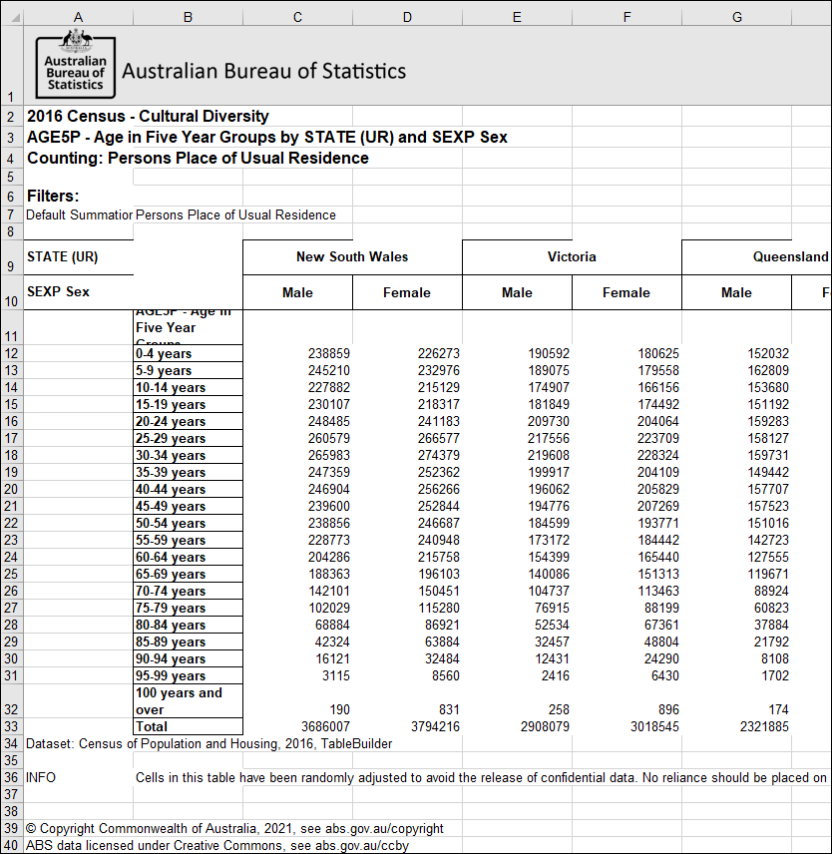Viewport: 832px width, 854px height.
Task: Select row 33 header
Action: tap(11, 726)
